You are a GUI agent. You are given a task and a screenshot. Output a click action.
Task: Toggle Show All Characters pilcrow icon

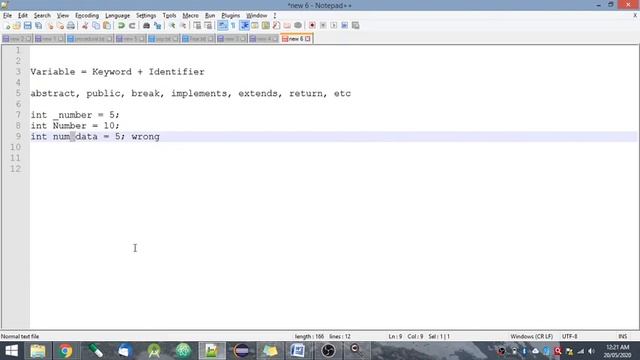(233, 26)
